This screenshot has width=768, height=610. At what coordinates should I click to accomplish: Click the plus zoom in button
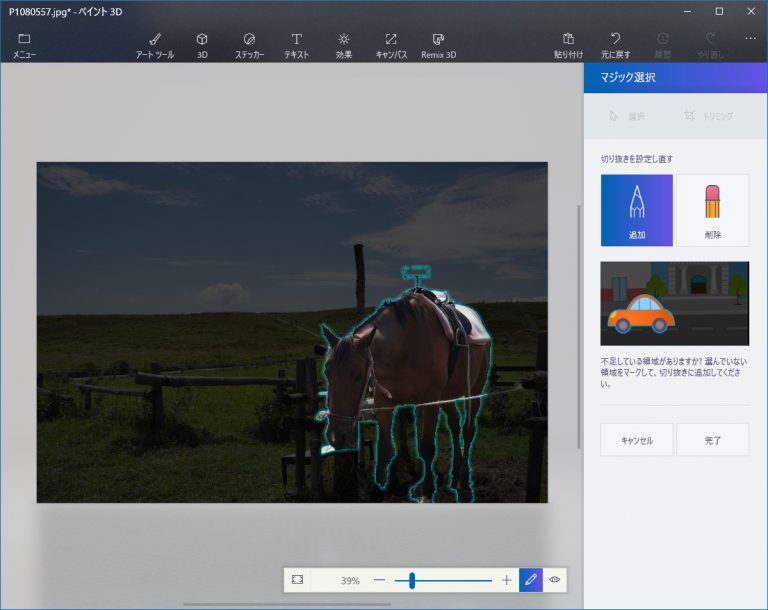[x=506, y=580]
